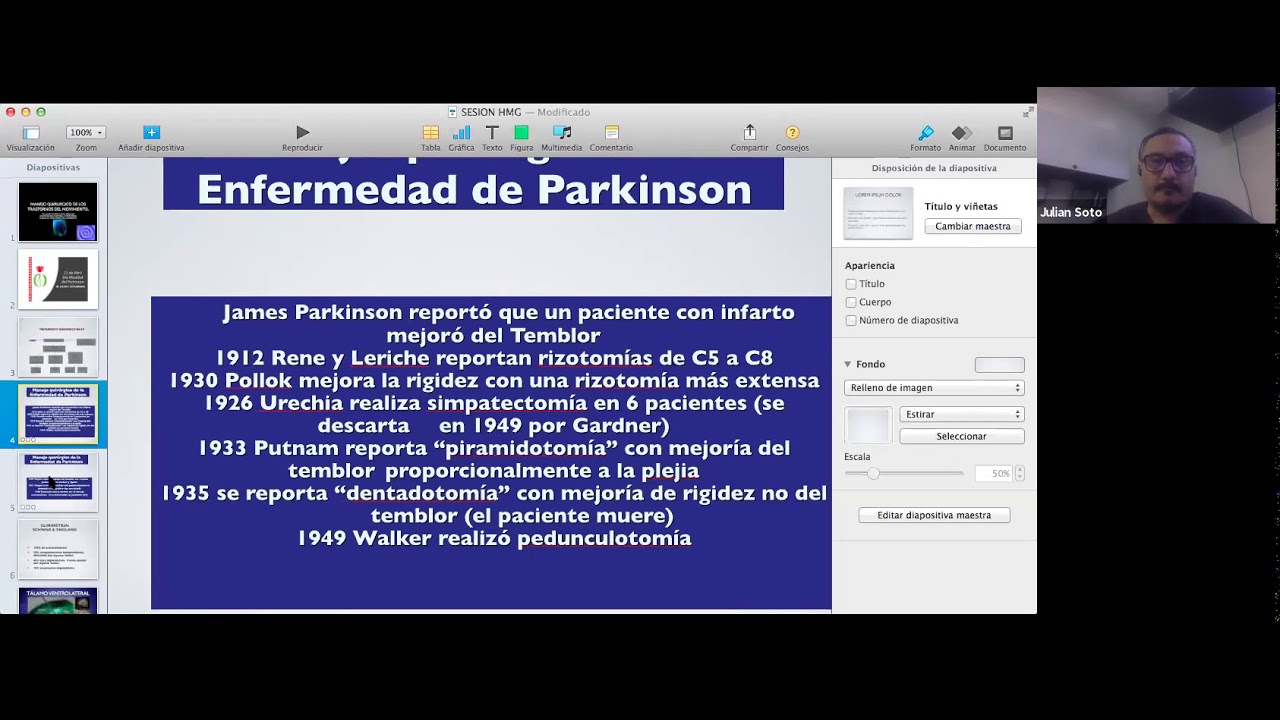Select slide 2 thumbnail in navigator
This screenshot has width=1280, height=720.
(58, 279)
